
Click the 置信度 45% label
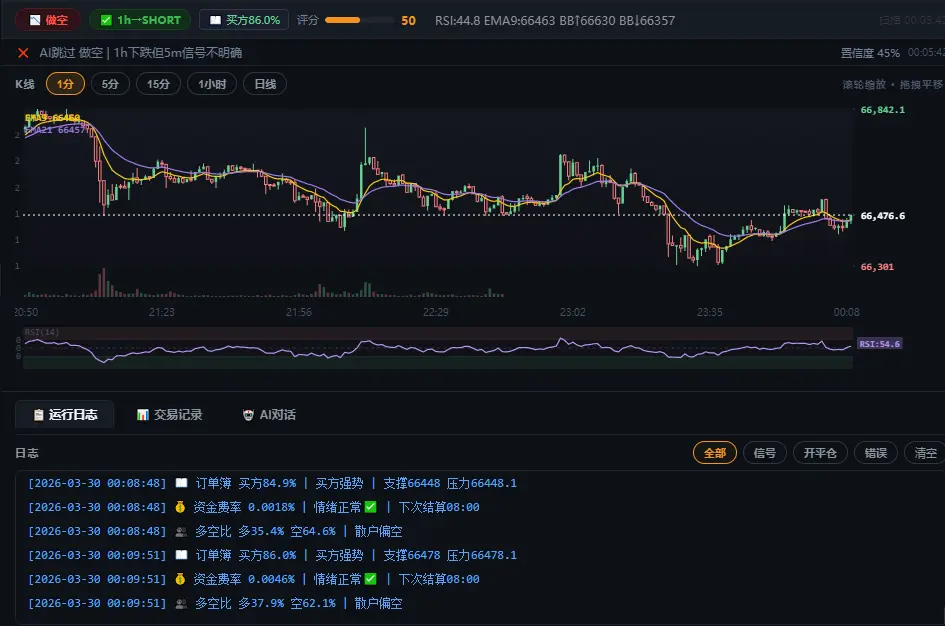(x=870, y=53)
